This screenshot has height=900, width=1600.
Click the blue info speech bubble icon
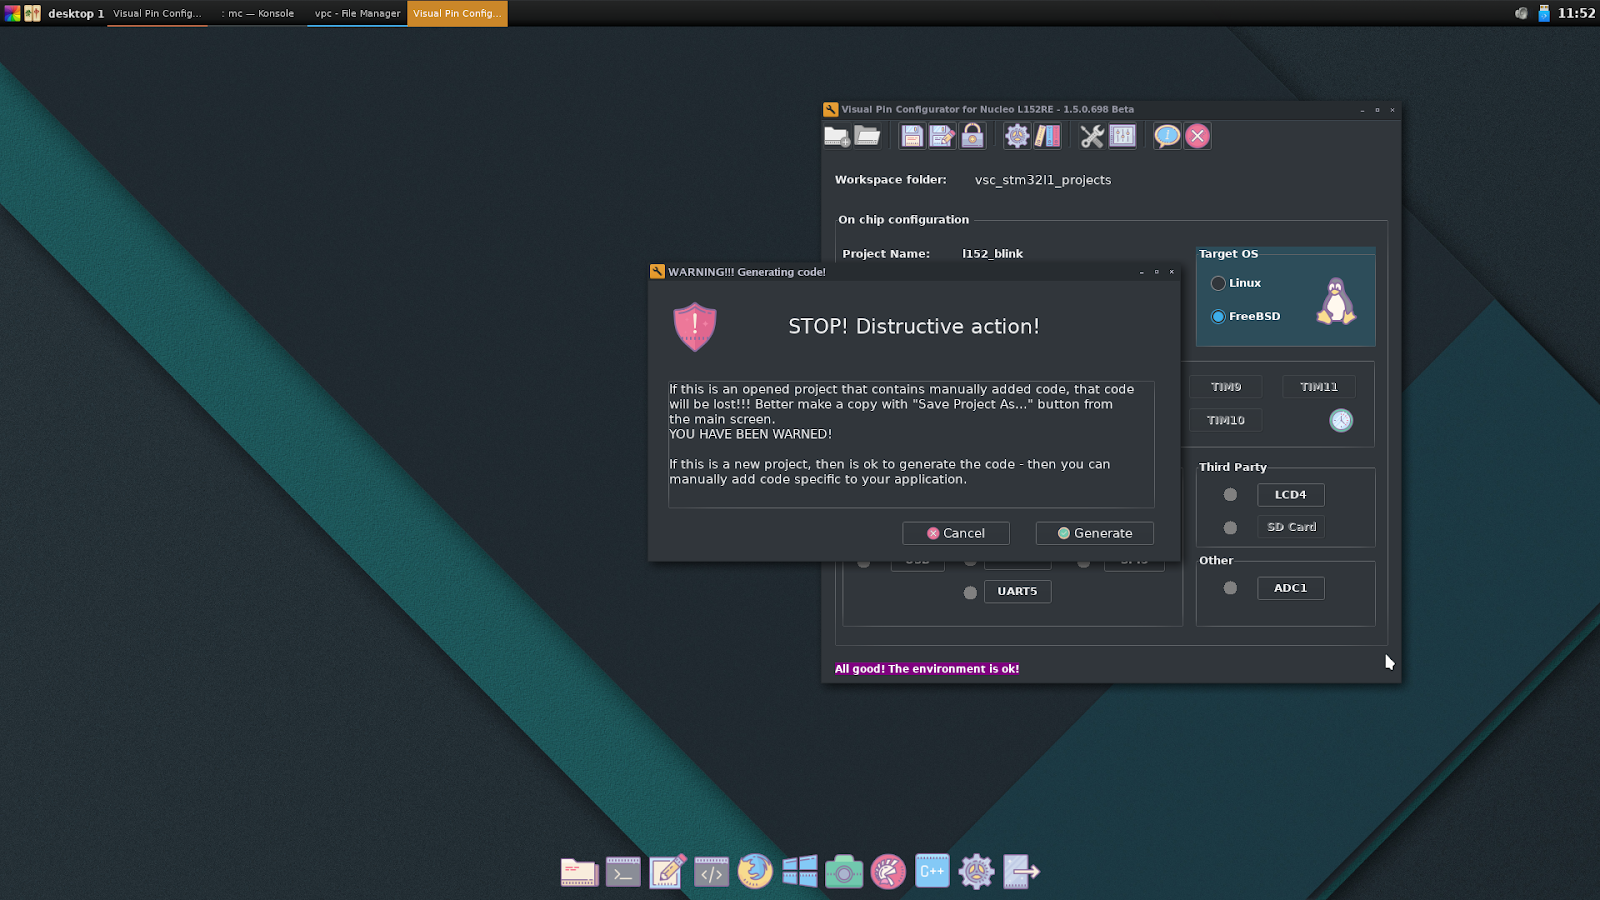pyautogui.click(x=1167, y=136)
